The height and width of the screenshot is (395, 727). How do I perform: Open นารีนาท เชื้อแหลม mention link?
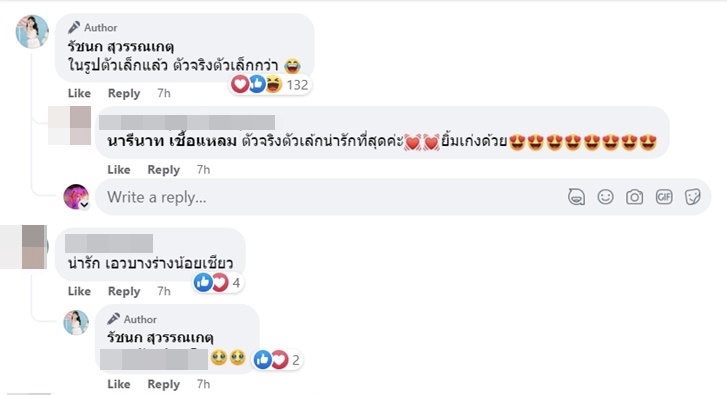tap(172, 140)
